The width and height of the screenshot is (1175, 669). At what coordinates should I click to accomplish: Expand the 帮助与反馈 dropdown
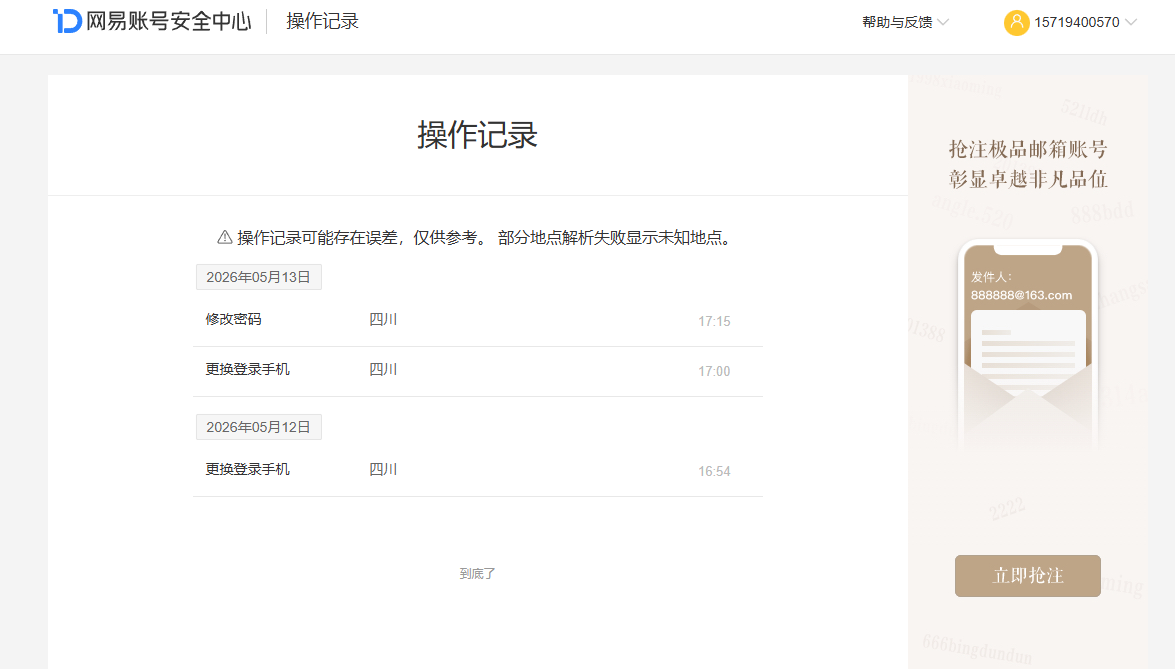(x=904, y=22)
